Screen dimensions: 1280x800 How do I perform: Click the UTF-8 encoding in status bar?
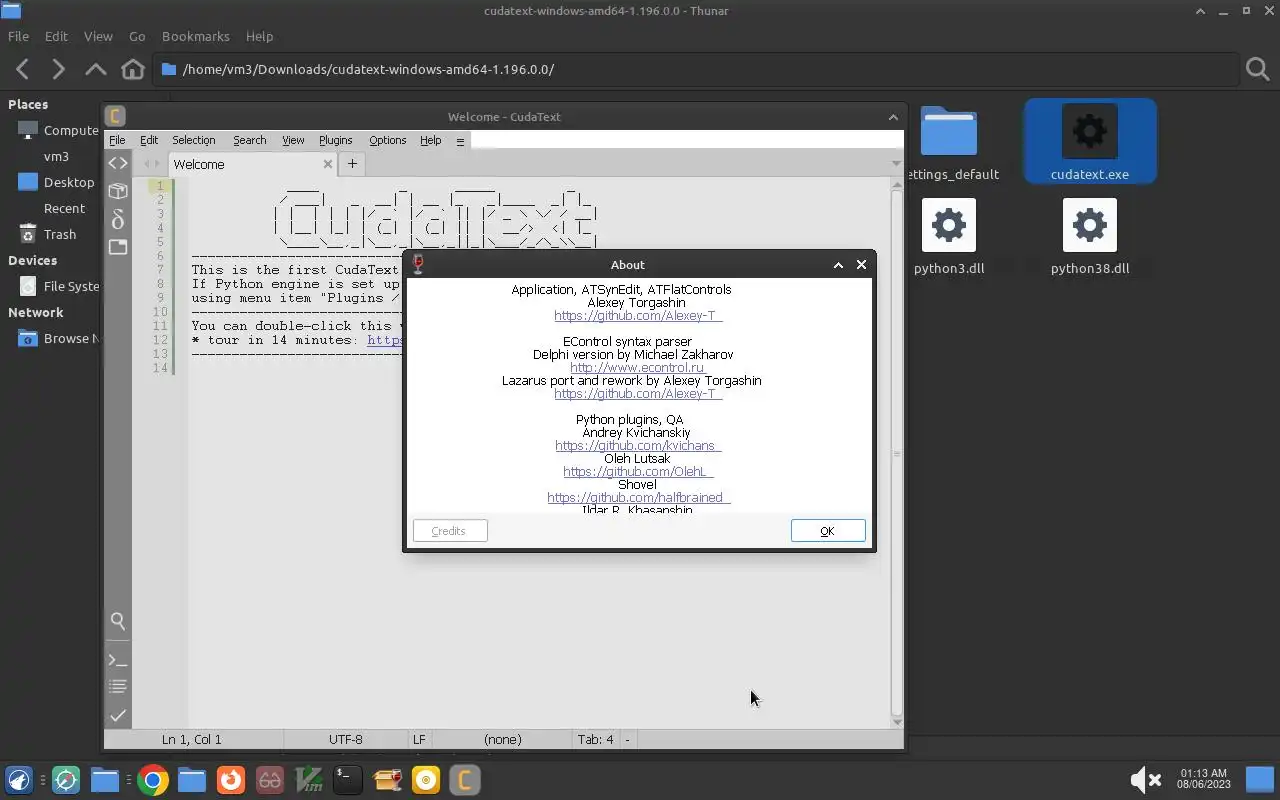pos(346,740)
